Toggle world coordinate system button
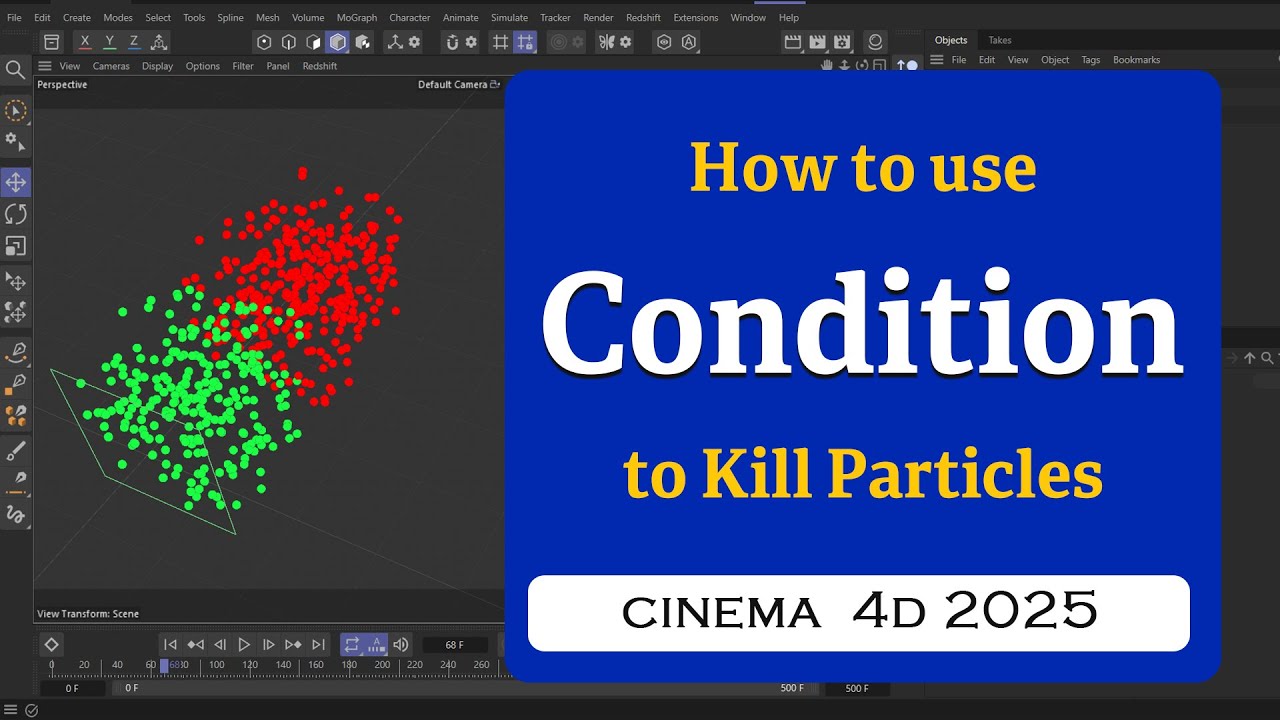This screenshot has width=1280, height=720. click(158, 42)
